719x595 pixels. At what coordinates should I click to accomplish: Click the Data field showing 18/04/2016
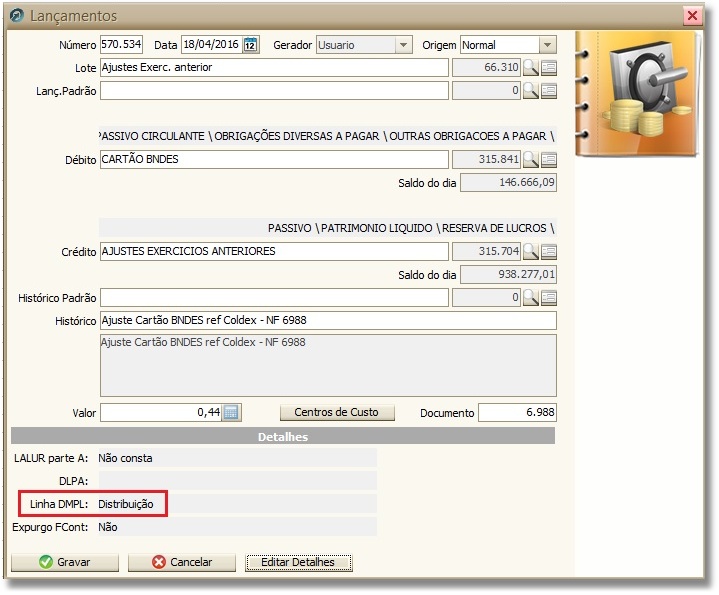tap(212, 44)
